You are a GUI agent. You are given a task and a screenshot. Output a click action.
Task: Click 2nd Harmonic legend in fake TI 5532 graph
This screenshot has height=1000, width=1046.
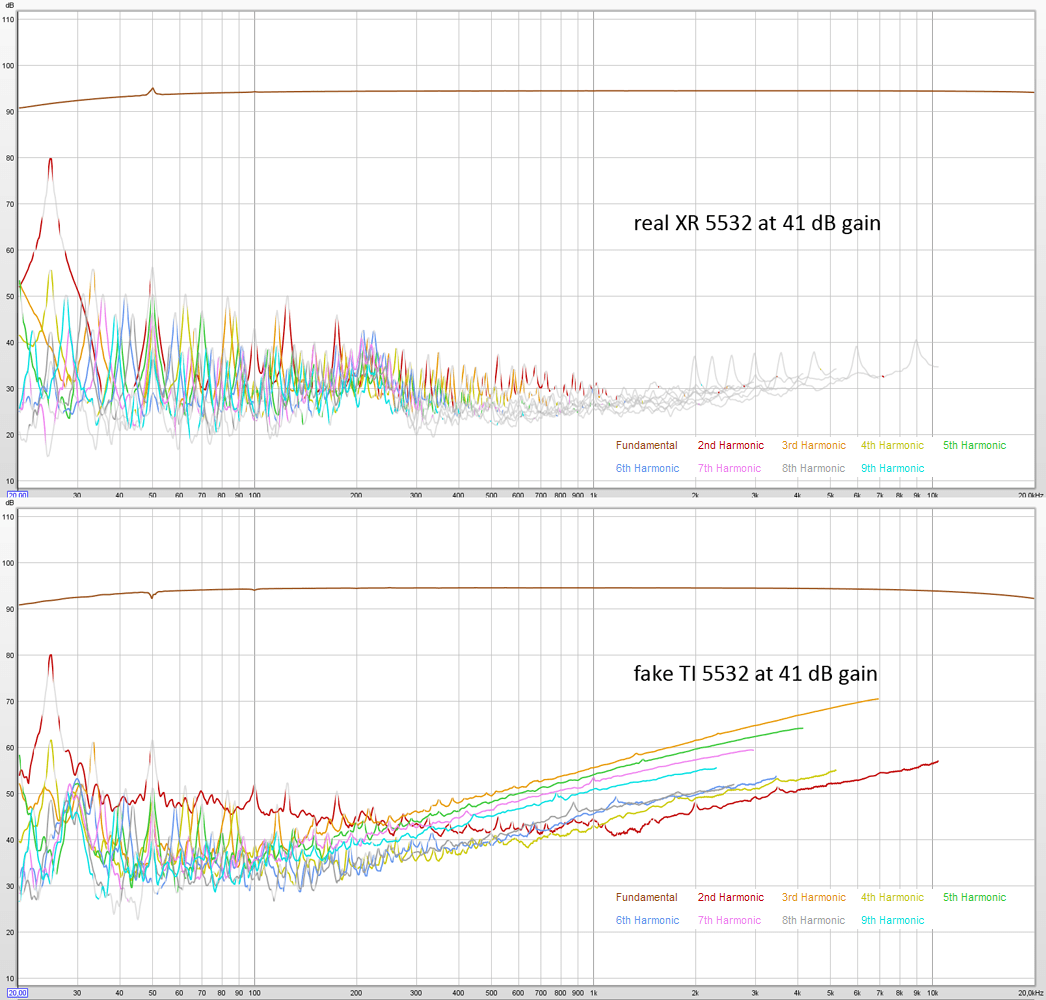730,897
